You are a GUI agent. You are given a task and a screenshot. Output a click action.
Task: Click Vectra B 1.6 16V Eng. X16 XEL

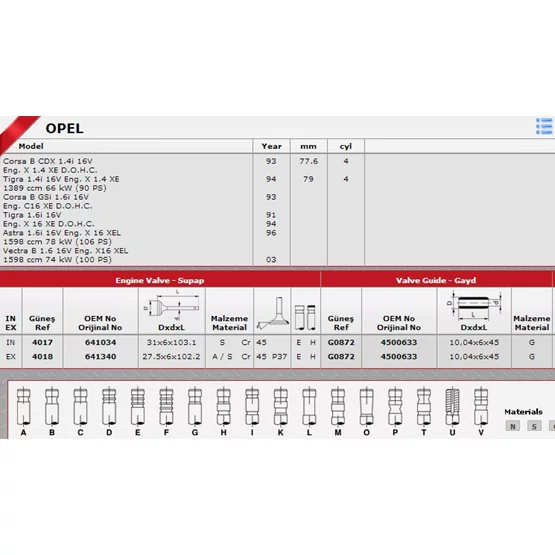pyautogui.click(x=65, y=251)
